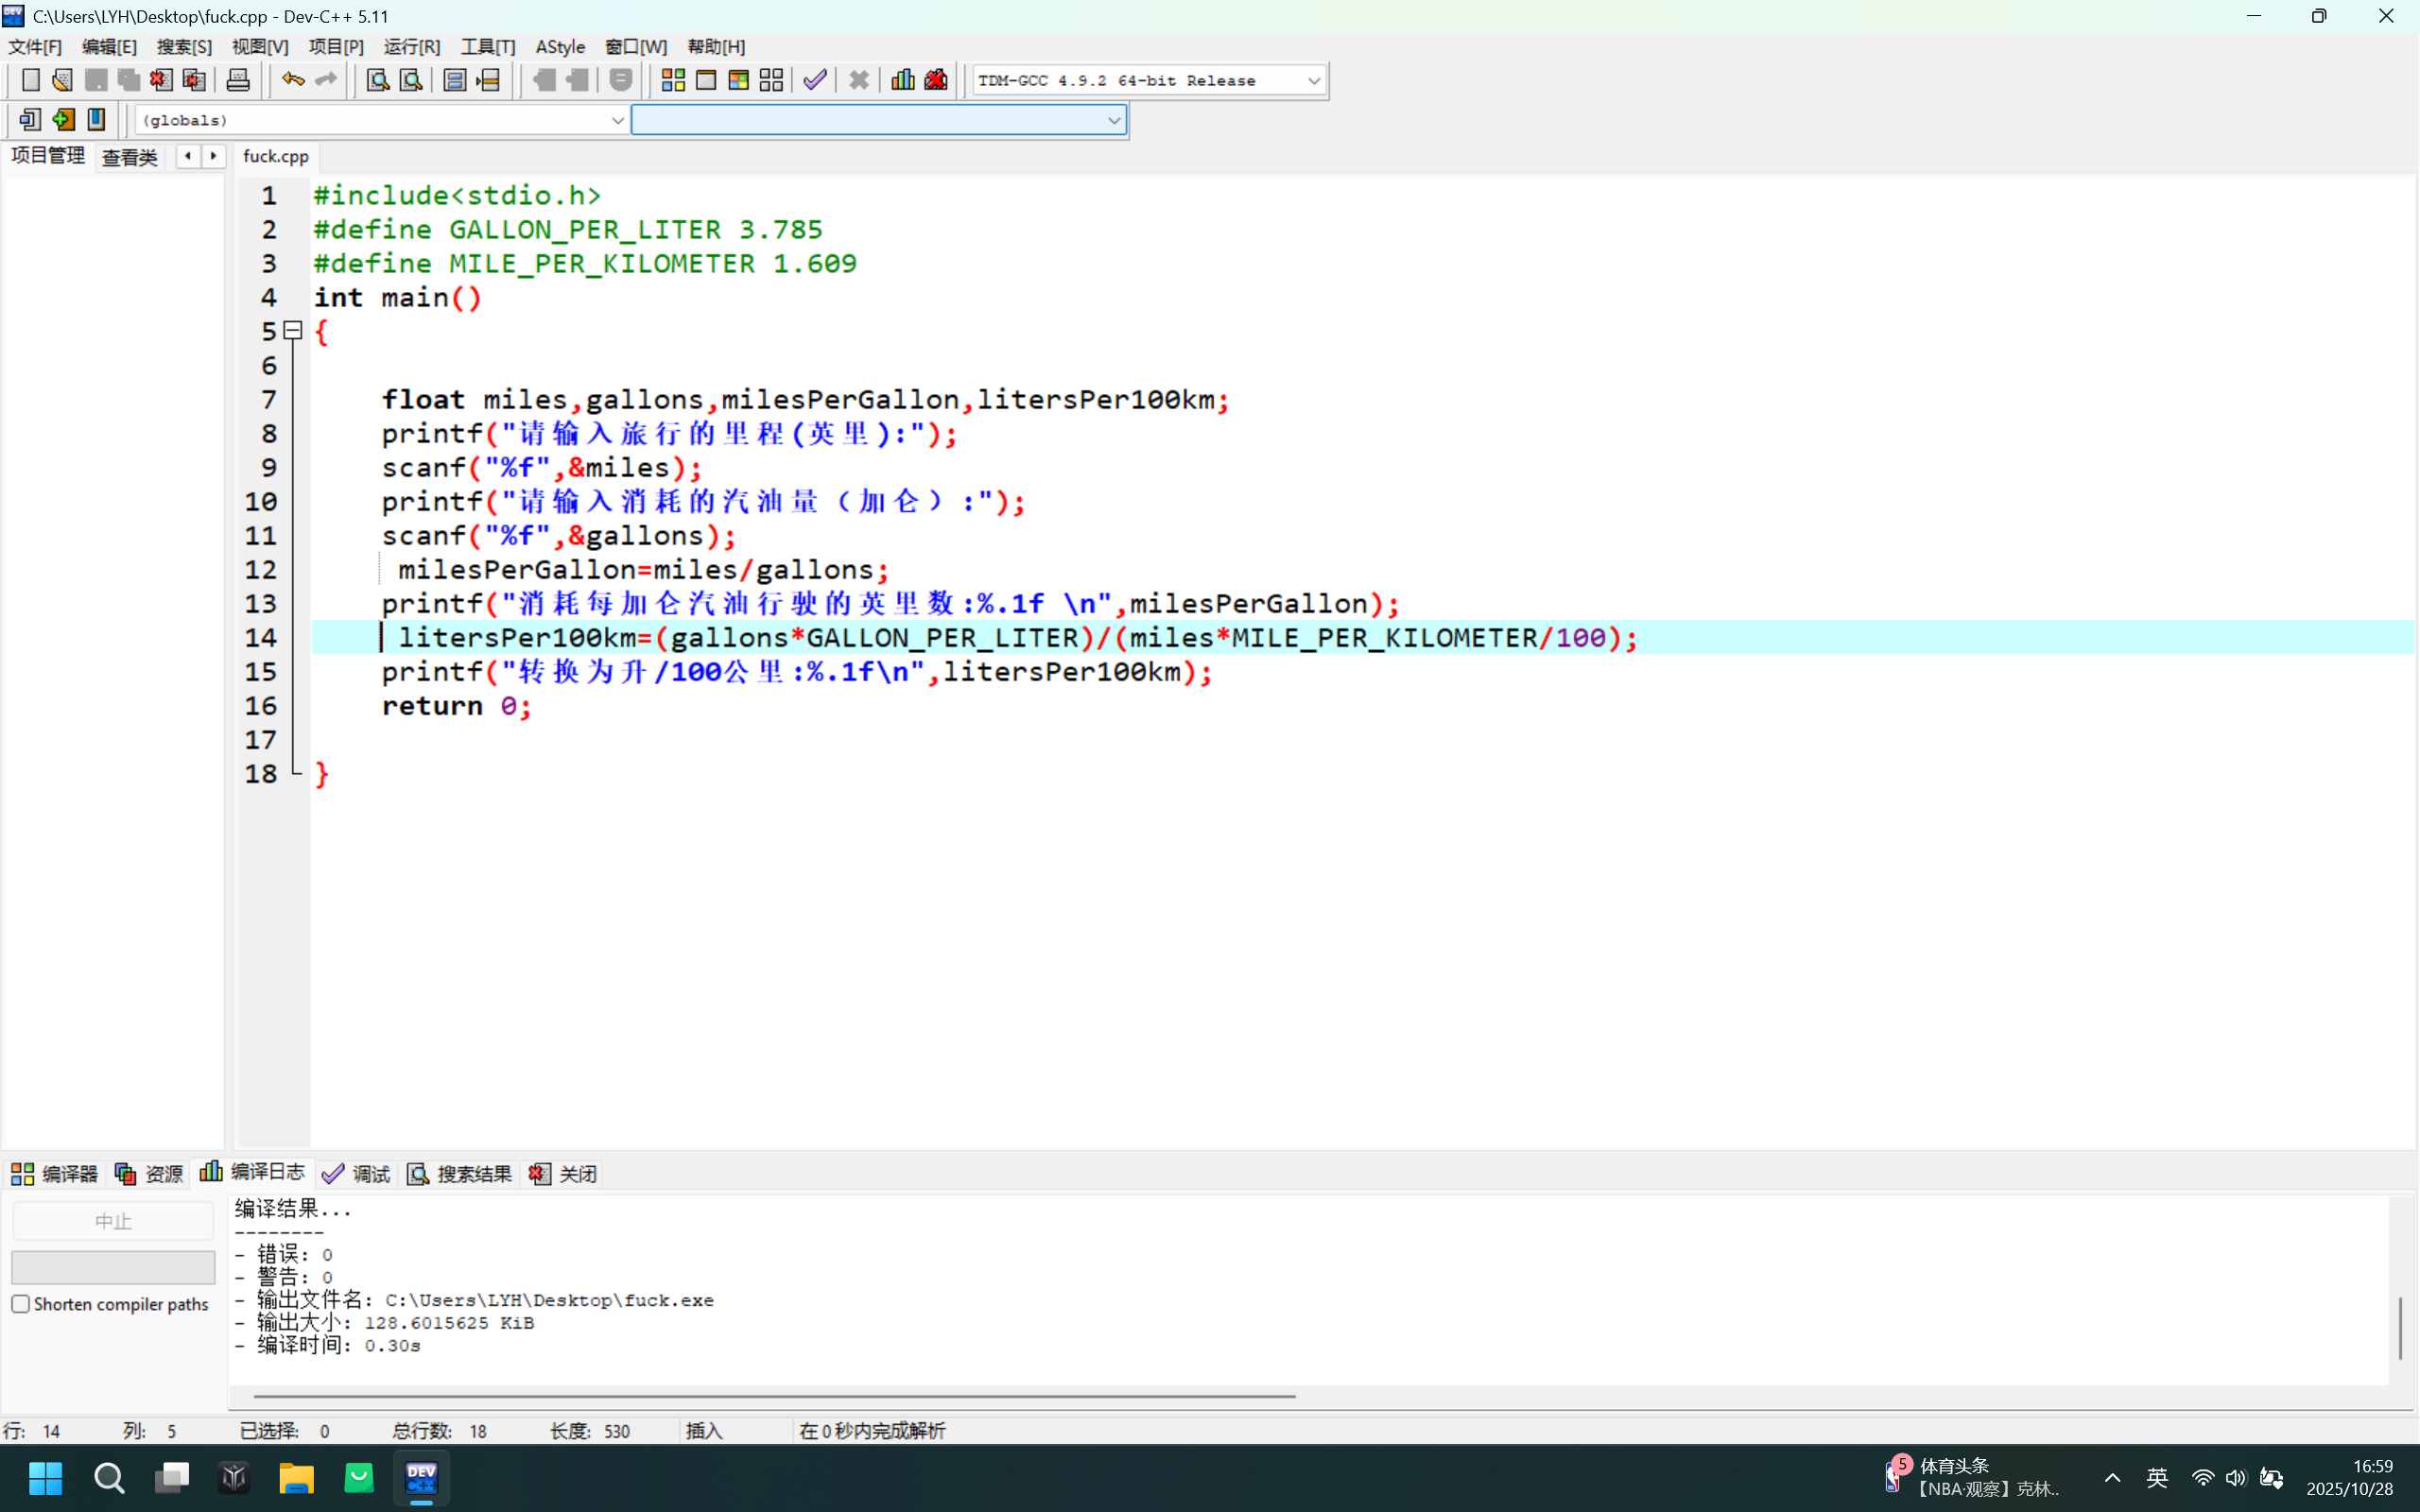Collapse the code fold at line 5
Screen dimensions: 2420x1512
tap(293, 330)
